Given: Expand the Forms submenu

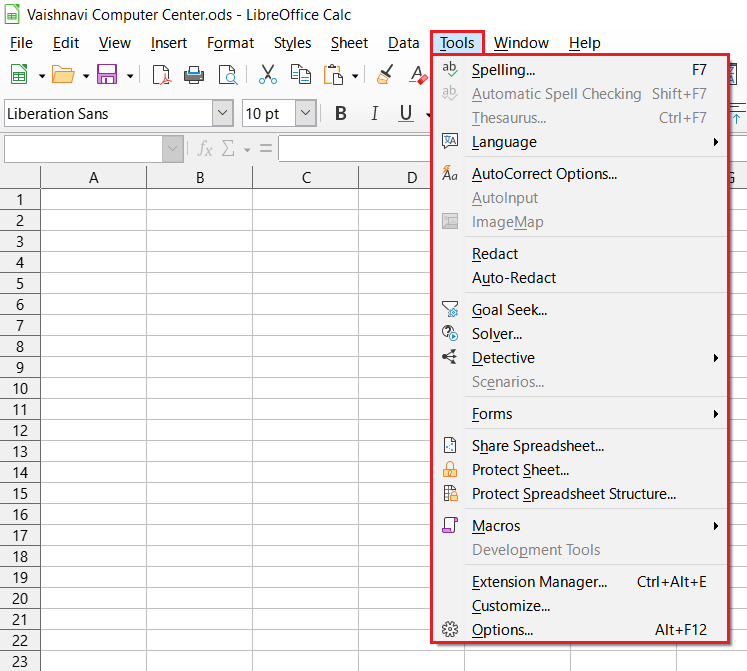Looking at the screenshot, I should click(580, 414).
